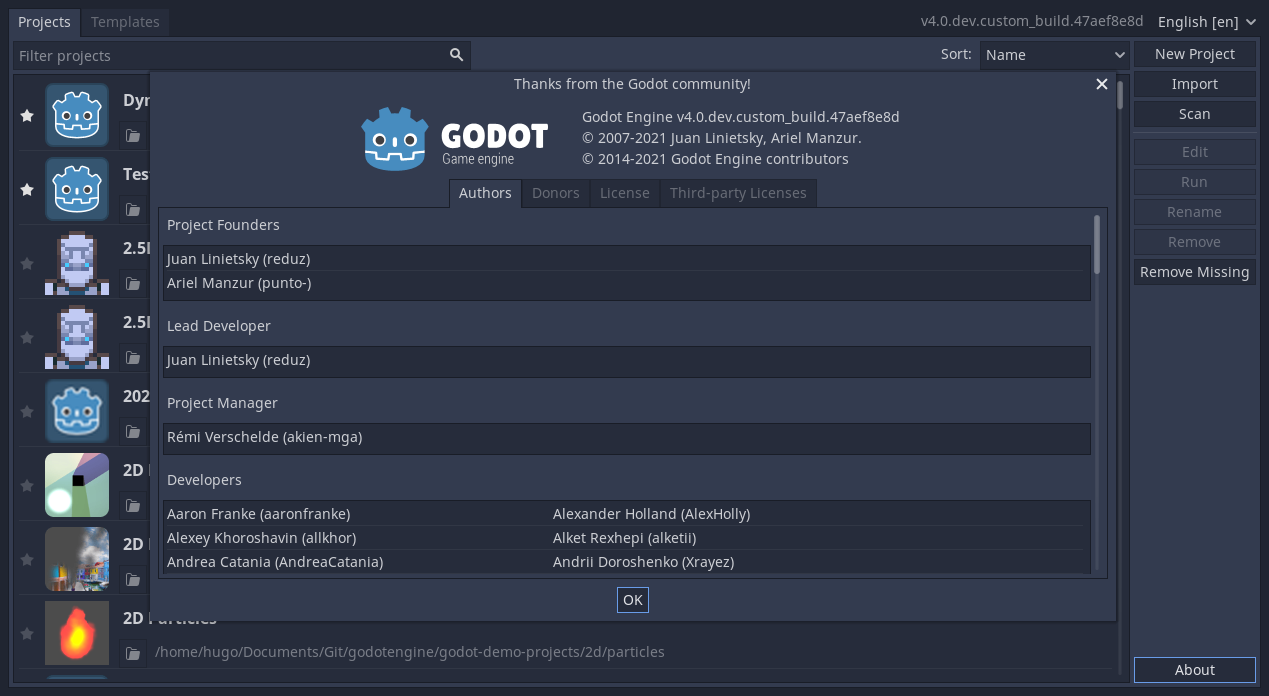Switch to the Projects tab
This screenshot has width=1269, height=696.
click(x=44, y=21)
